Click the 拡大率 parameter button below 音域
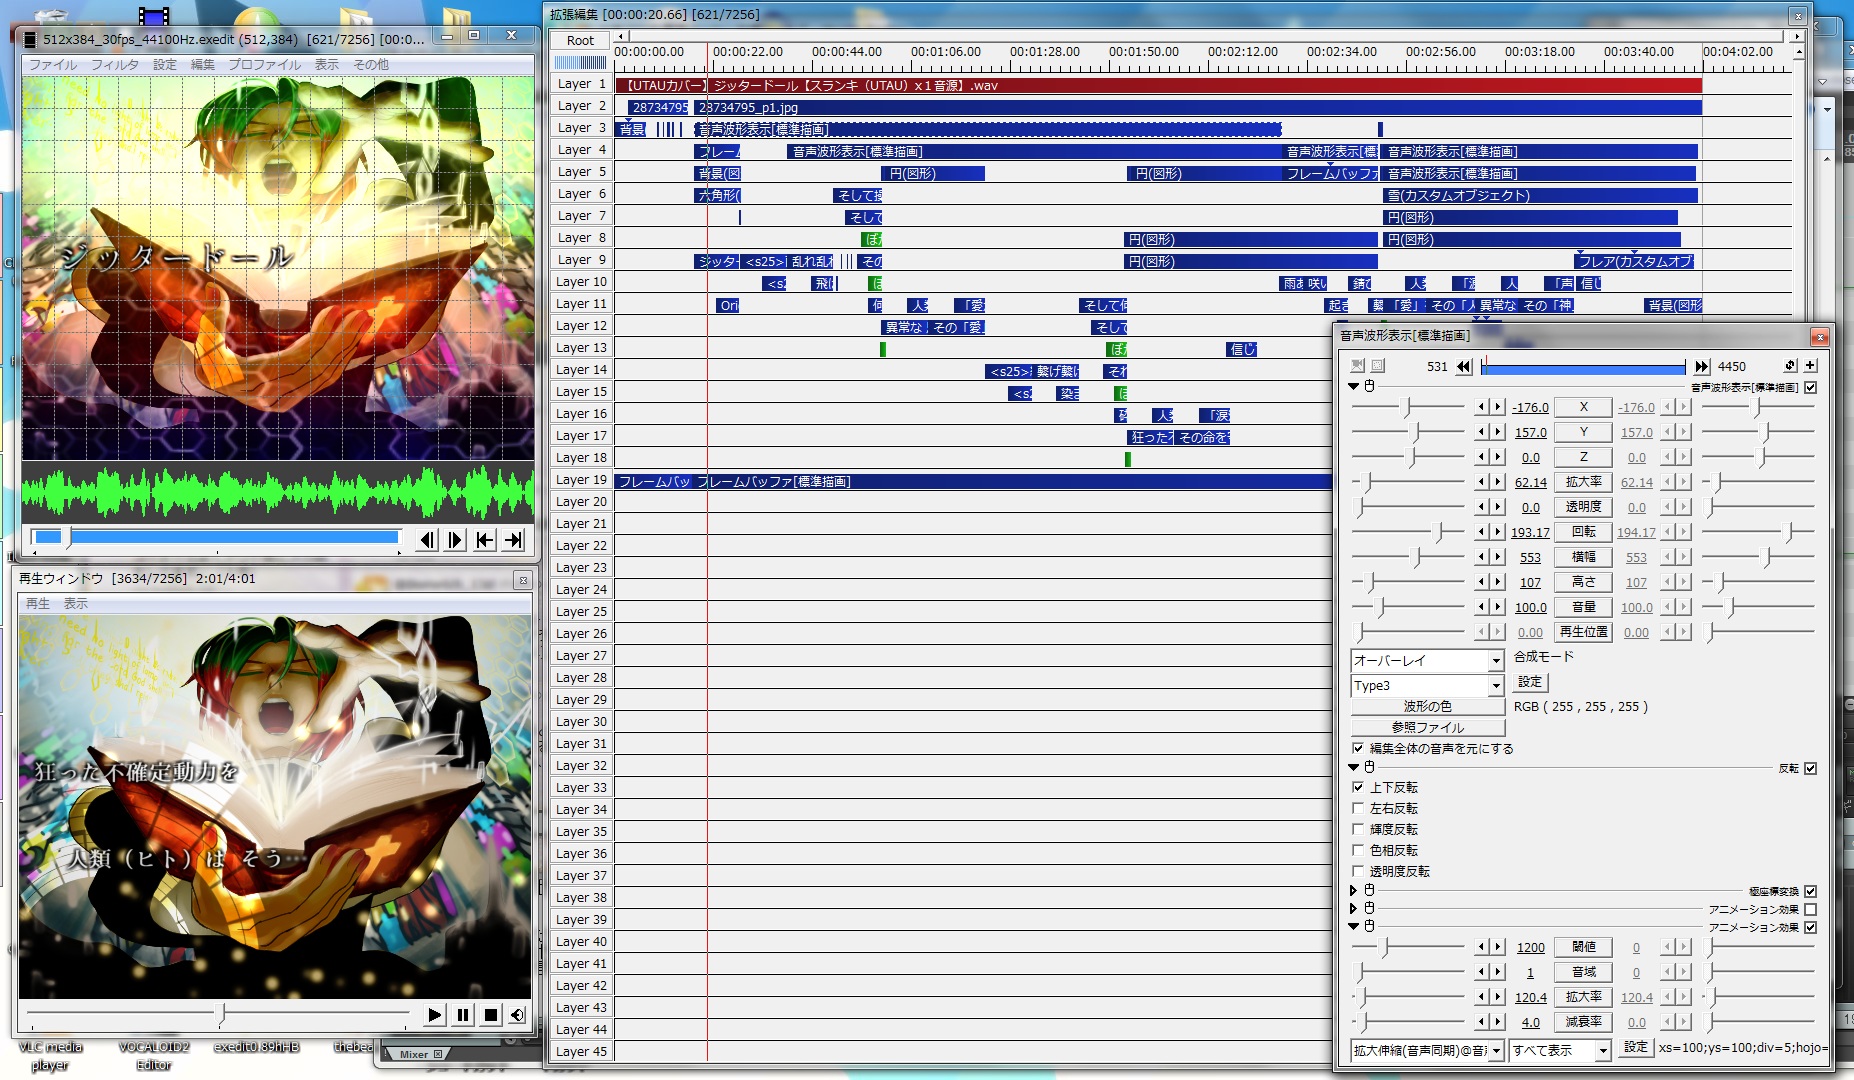This screenshot has height=1080, width=1854. pos(1583,997)
